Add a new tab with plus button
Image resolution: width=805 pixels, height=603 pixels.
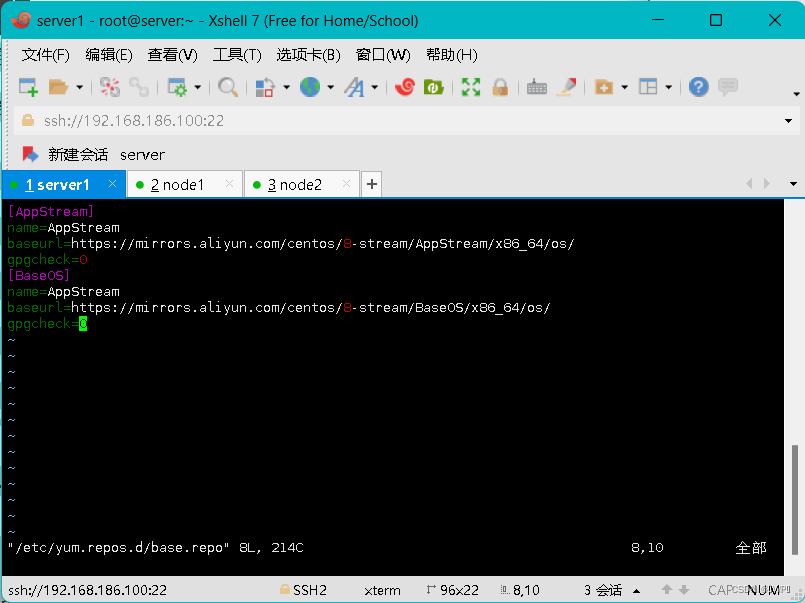pos(372,184)
